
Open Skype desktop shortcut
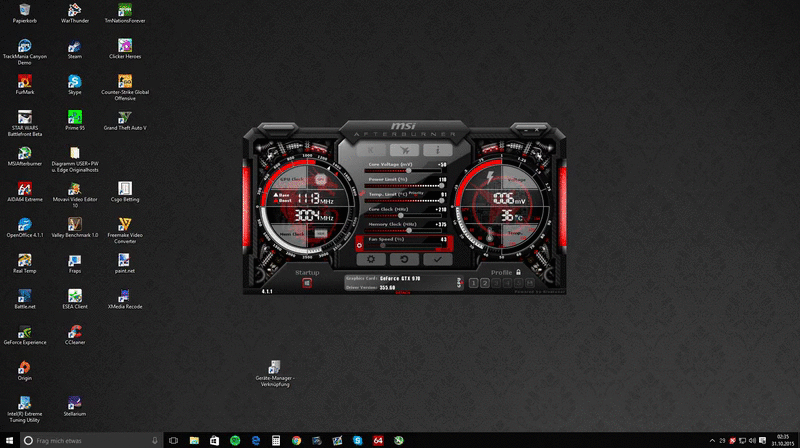point(74,85)
